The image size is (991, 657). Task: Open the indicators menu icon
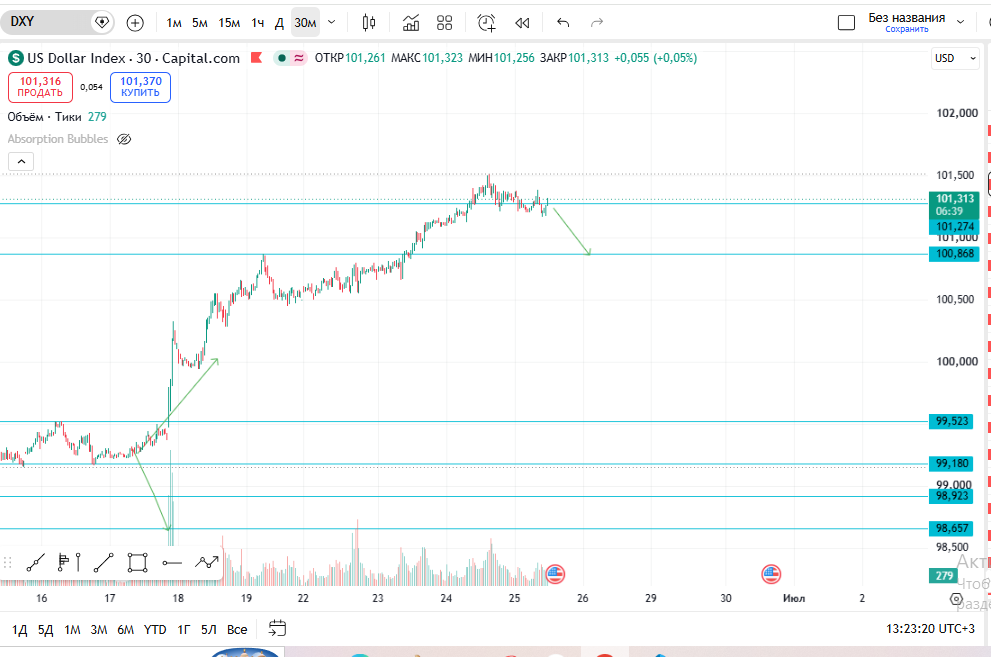[x=411, y=23]
